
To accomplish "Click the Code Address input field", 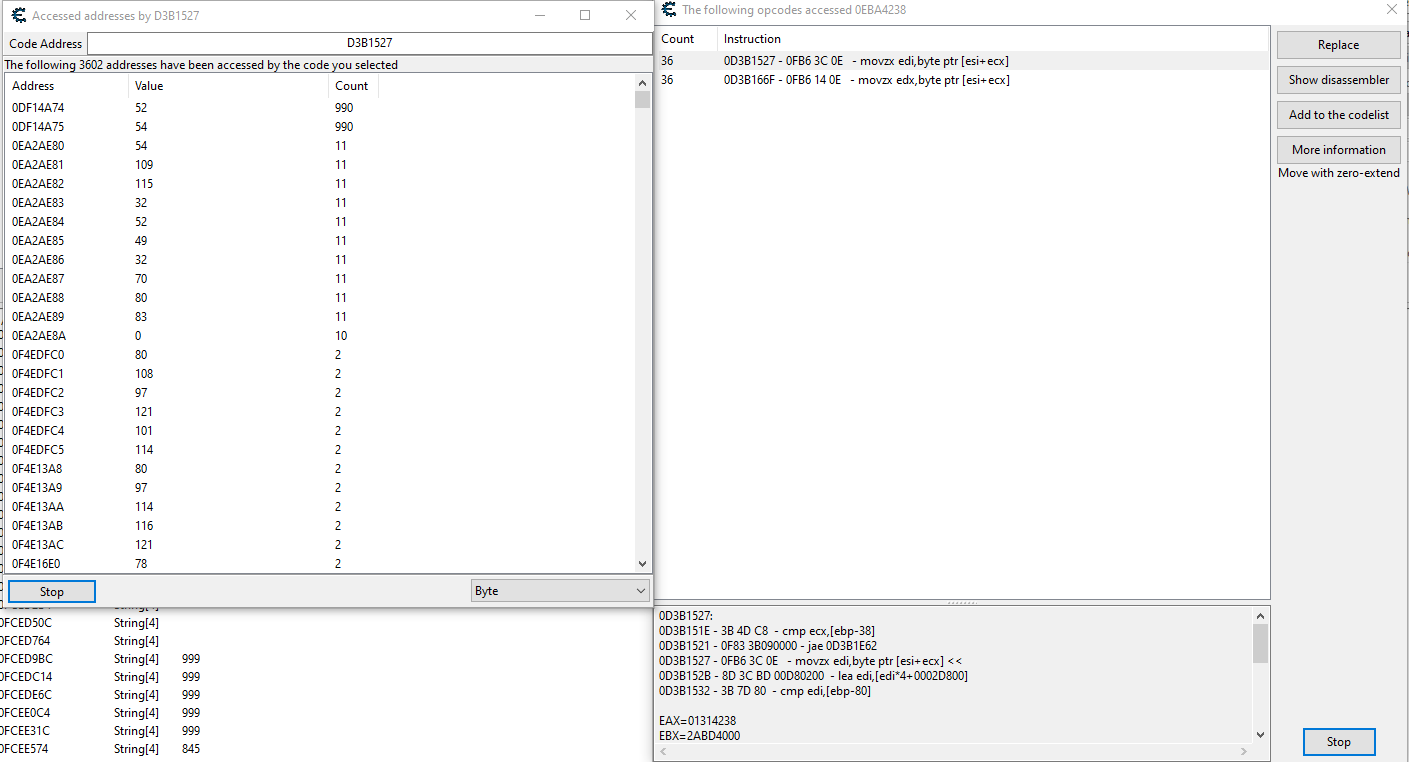I will [369, 44].
